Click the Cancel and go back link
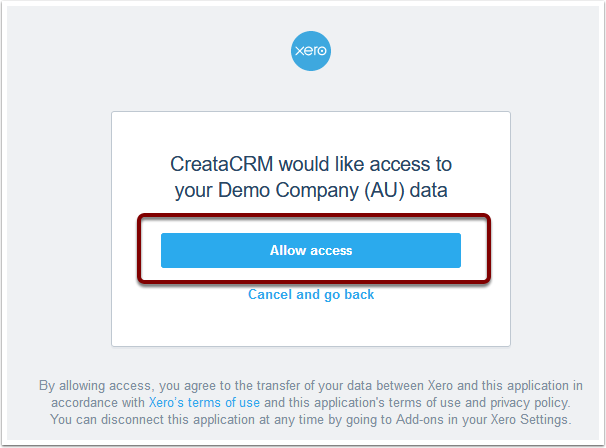The image size is (606, 448). (311, 295)
